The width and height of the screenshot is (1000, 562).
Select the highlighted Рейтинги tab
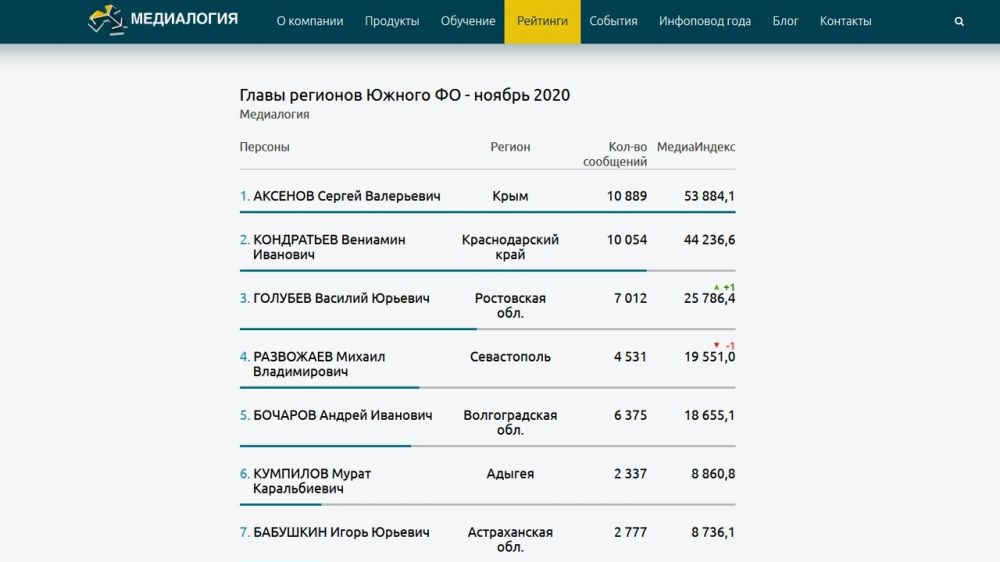coord(542,21)
